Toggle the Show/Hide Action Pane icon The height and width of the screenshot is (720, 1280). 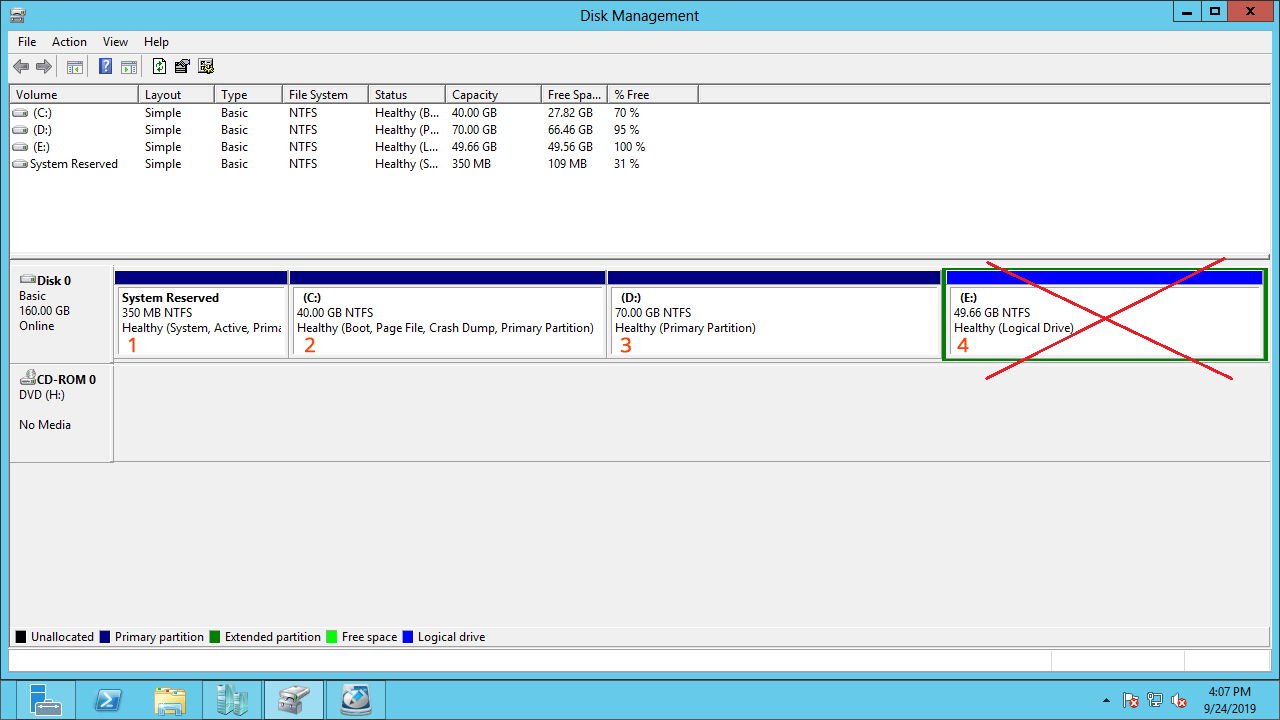[x=129, y=67]
